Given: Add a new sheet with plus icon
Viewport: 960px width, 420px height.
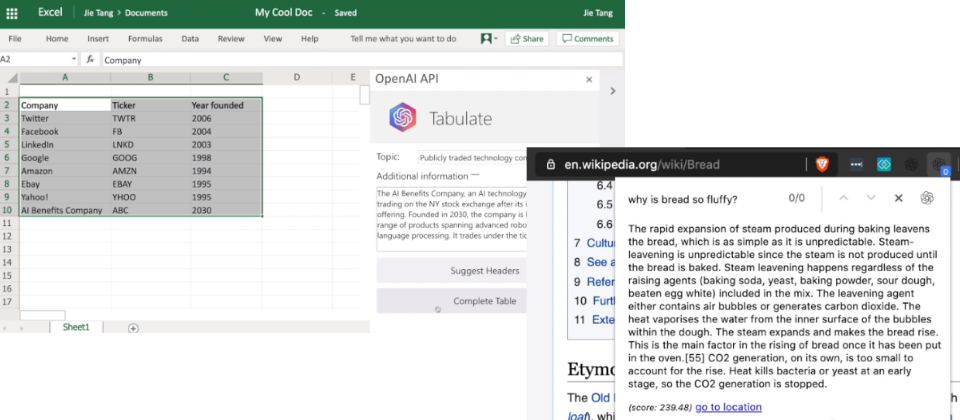Looking at the screenshot, I should (x=133, y=328).
